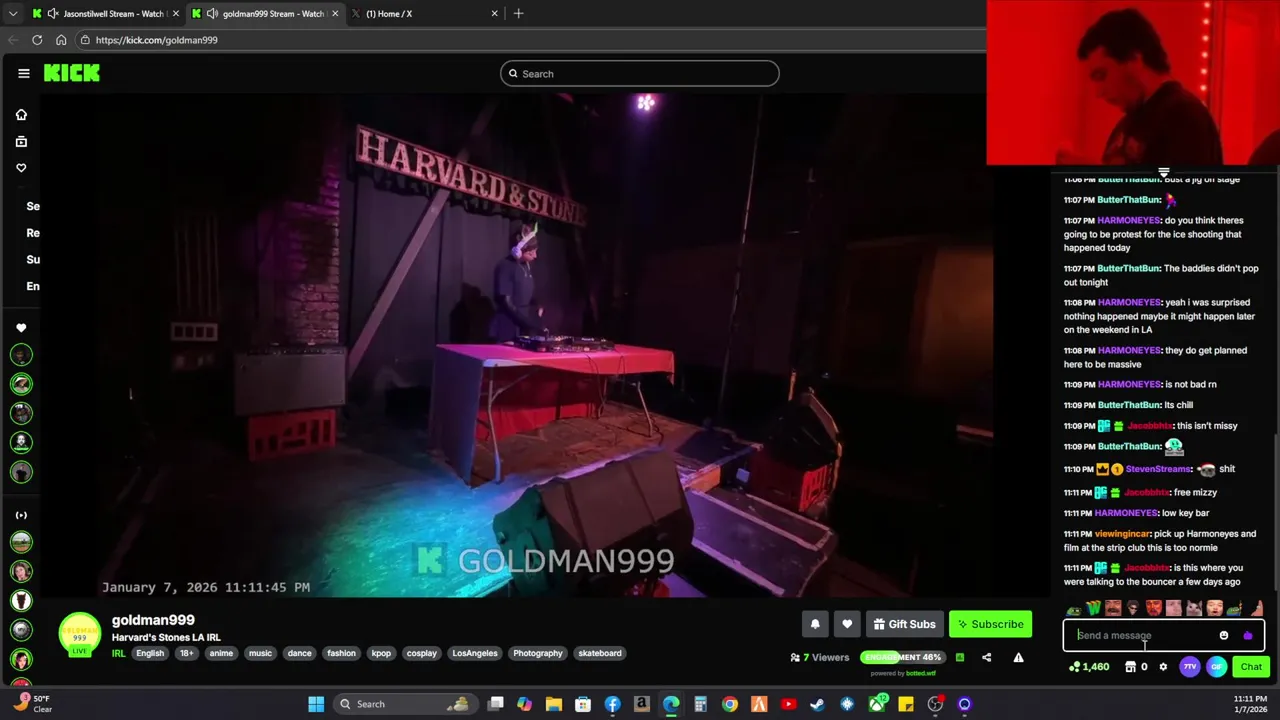Click the browser home button

(61, 40)
